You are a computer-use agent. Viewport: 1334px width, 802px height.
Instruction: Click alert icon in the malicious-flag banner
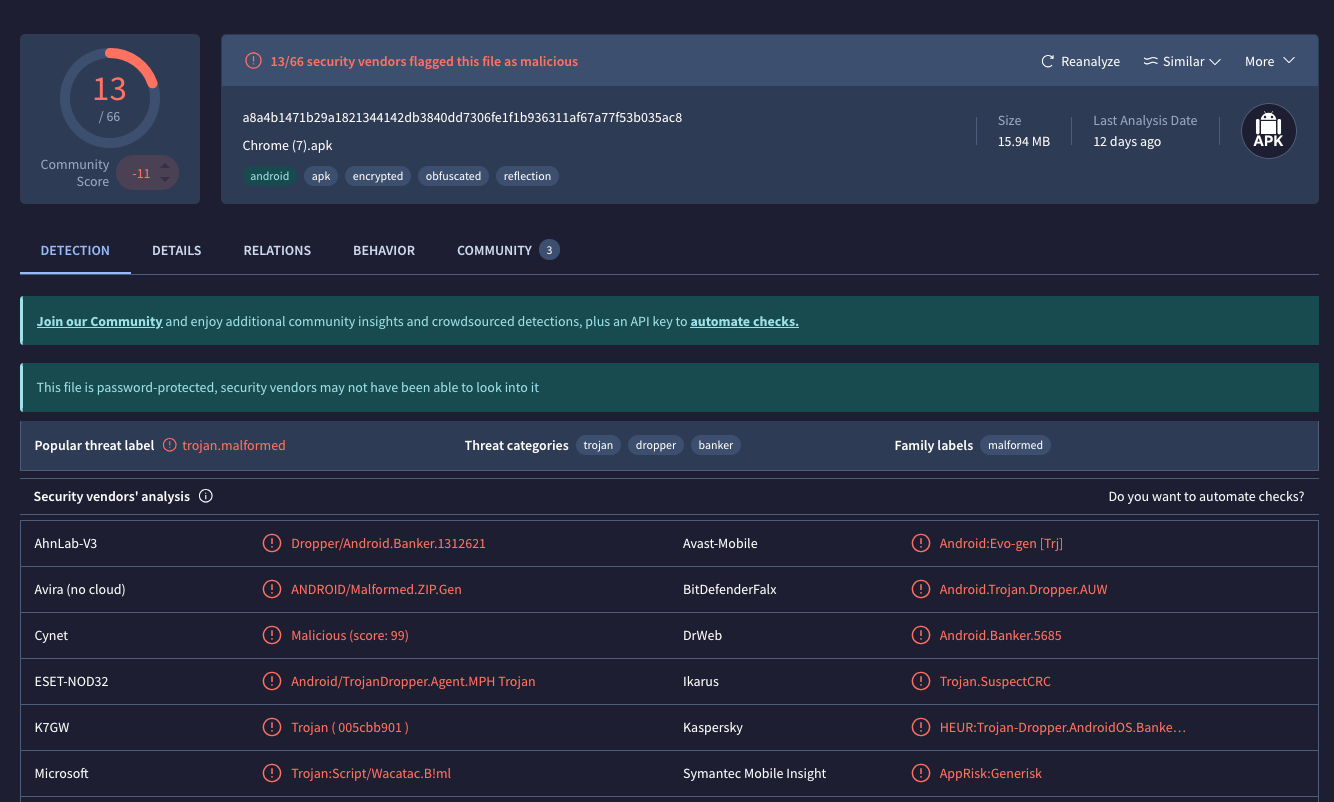tap(254, 61)
